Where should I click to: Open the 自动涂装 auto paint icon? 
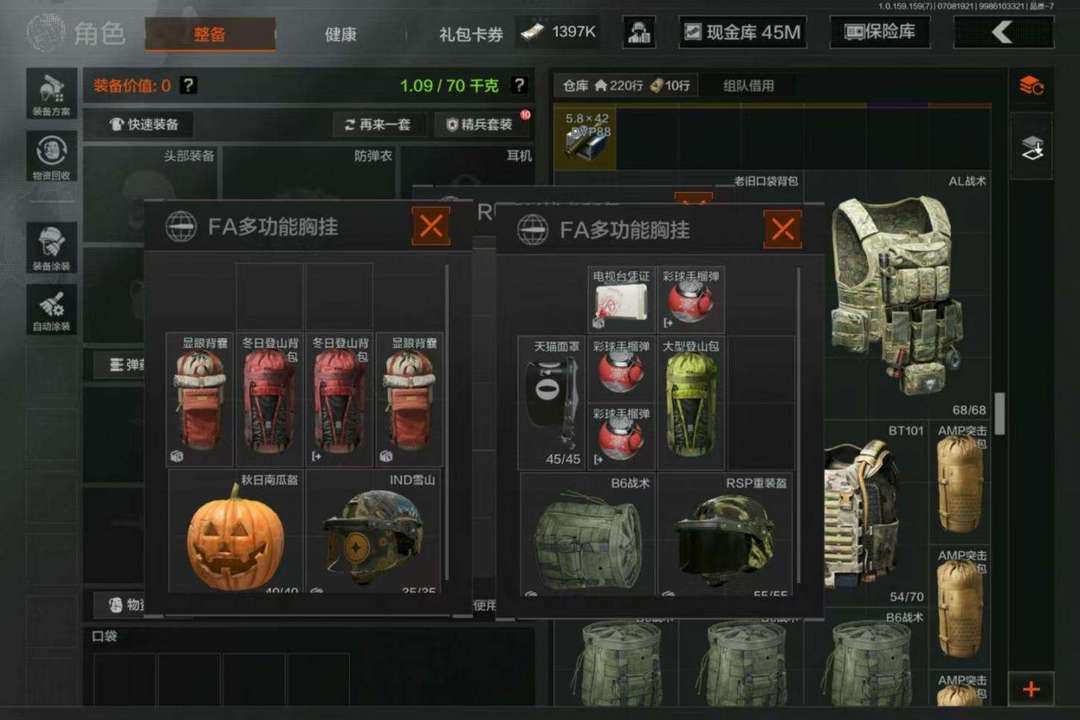52,309
